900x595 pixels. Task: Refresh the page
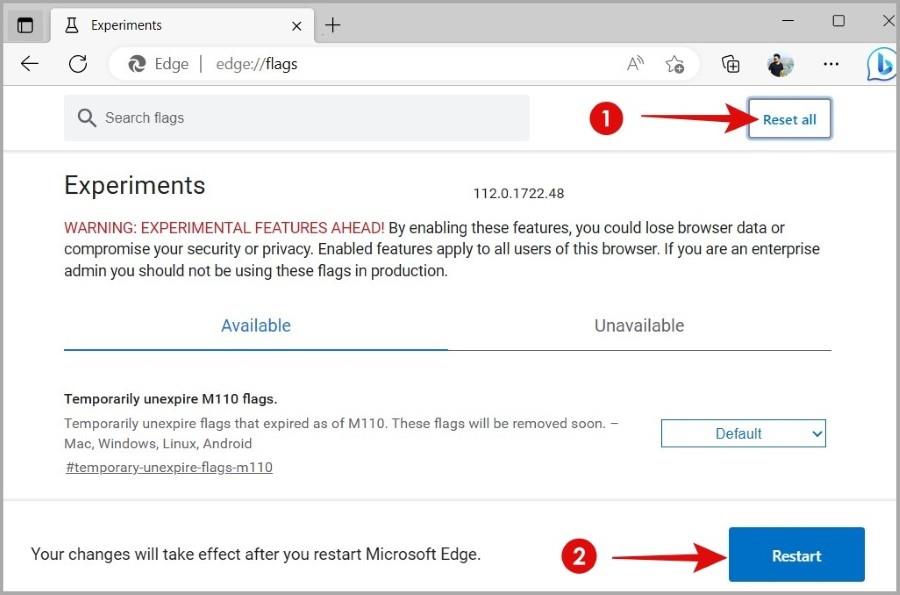point(78,64)
